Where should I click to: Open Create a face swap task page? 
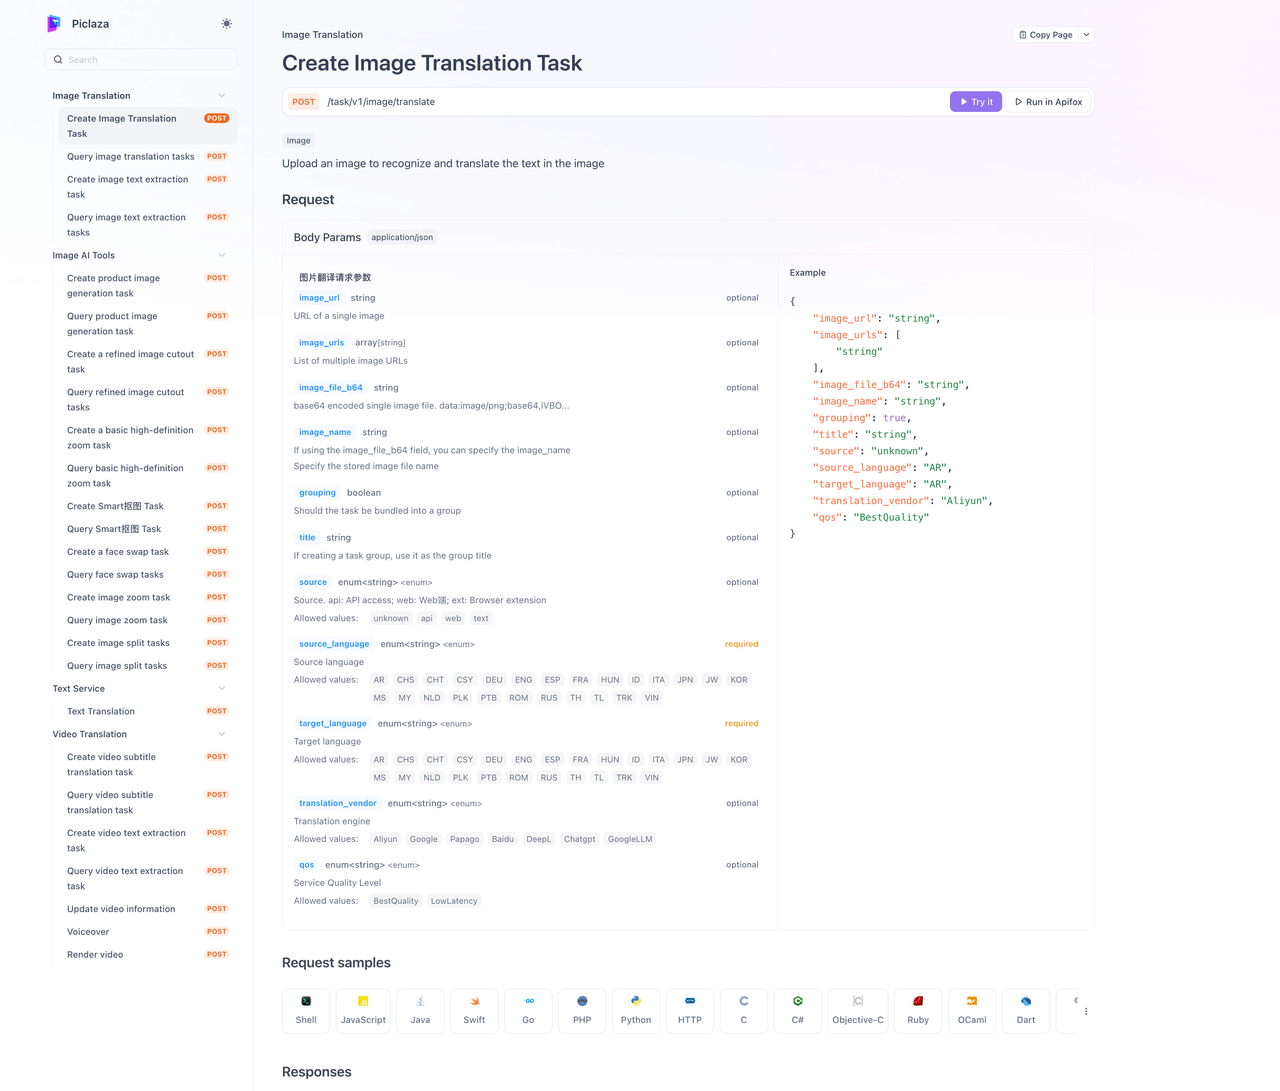tap(118, 552)
